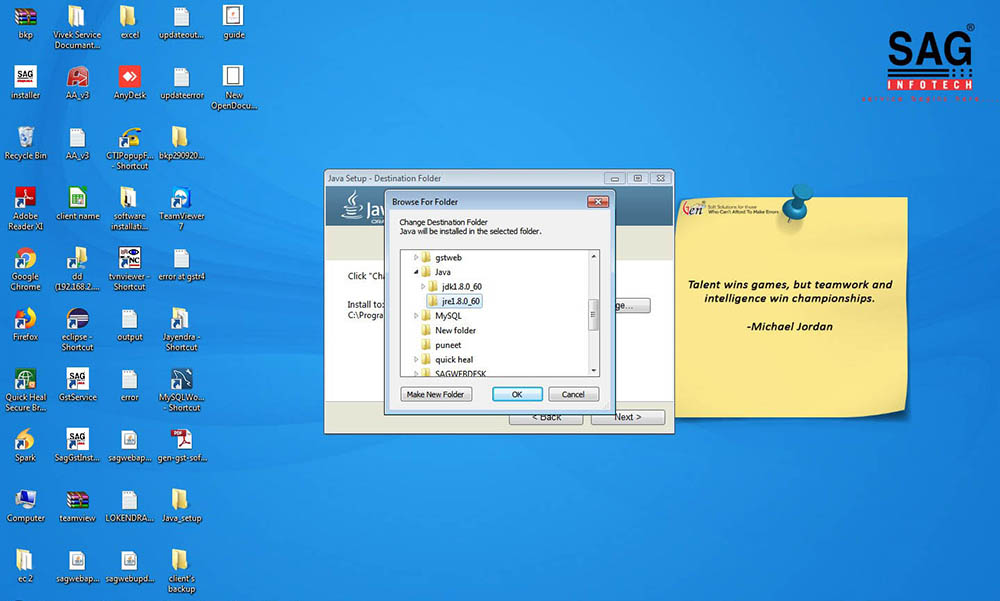
Task: Launch Google Chrome from the desktop
Action: pos(25,259)
